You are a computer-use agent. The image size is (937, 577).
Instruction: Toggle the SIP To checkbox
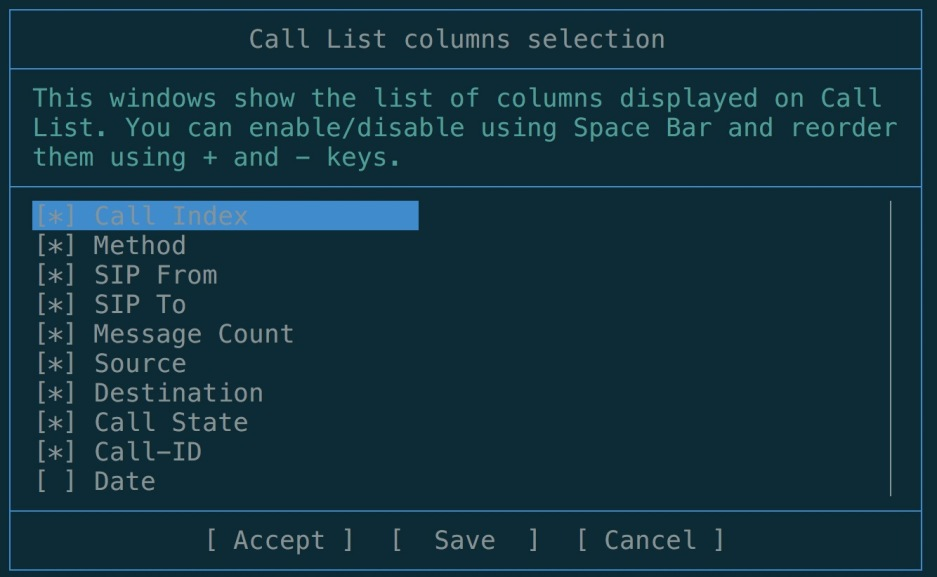55,305
